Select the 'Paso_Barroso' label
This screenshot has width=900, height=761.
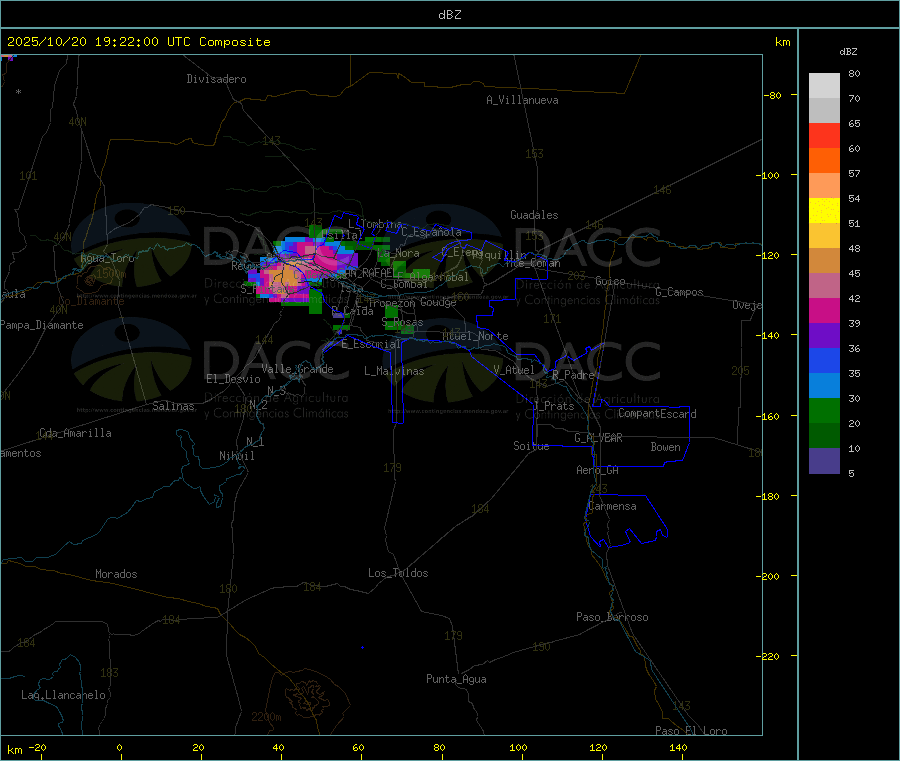[612, 617]
